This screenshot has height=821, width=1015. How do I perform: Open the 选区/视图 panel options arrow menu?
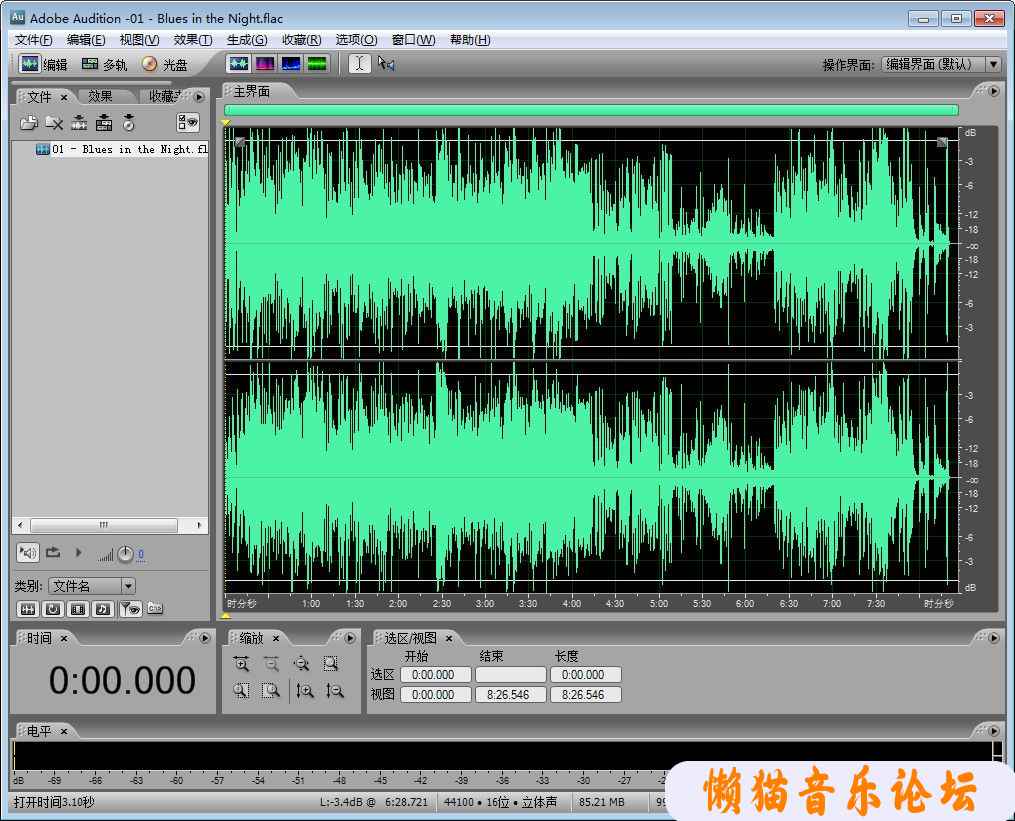click(994, 638)
